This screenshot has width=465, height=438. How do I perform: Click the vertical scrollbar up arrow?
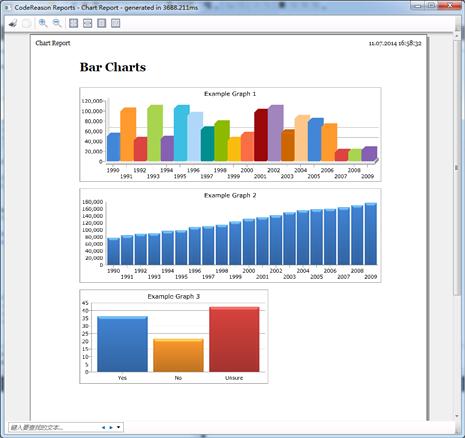click(457, 36)
